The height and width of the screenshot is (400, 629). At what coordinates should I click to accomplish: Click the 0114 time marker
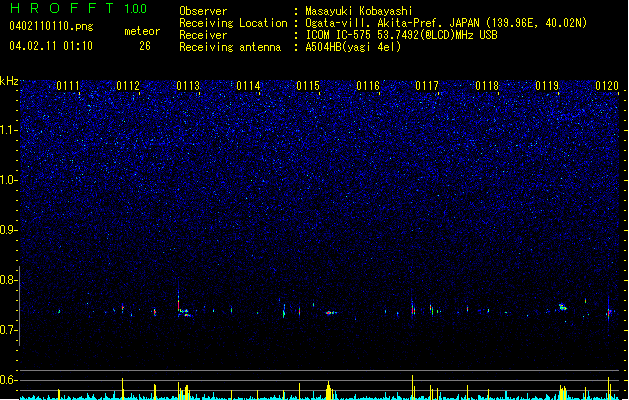(248, 86)
